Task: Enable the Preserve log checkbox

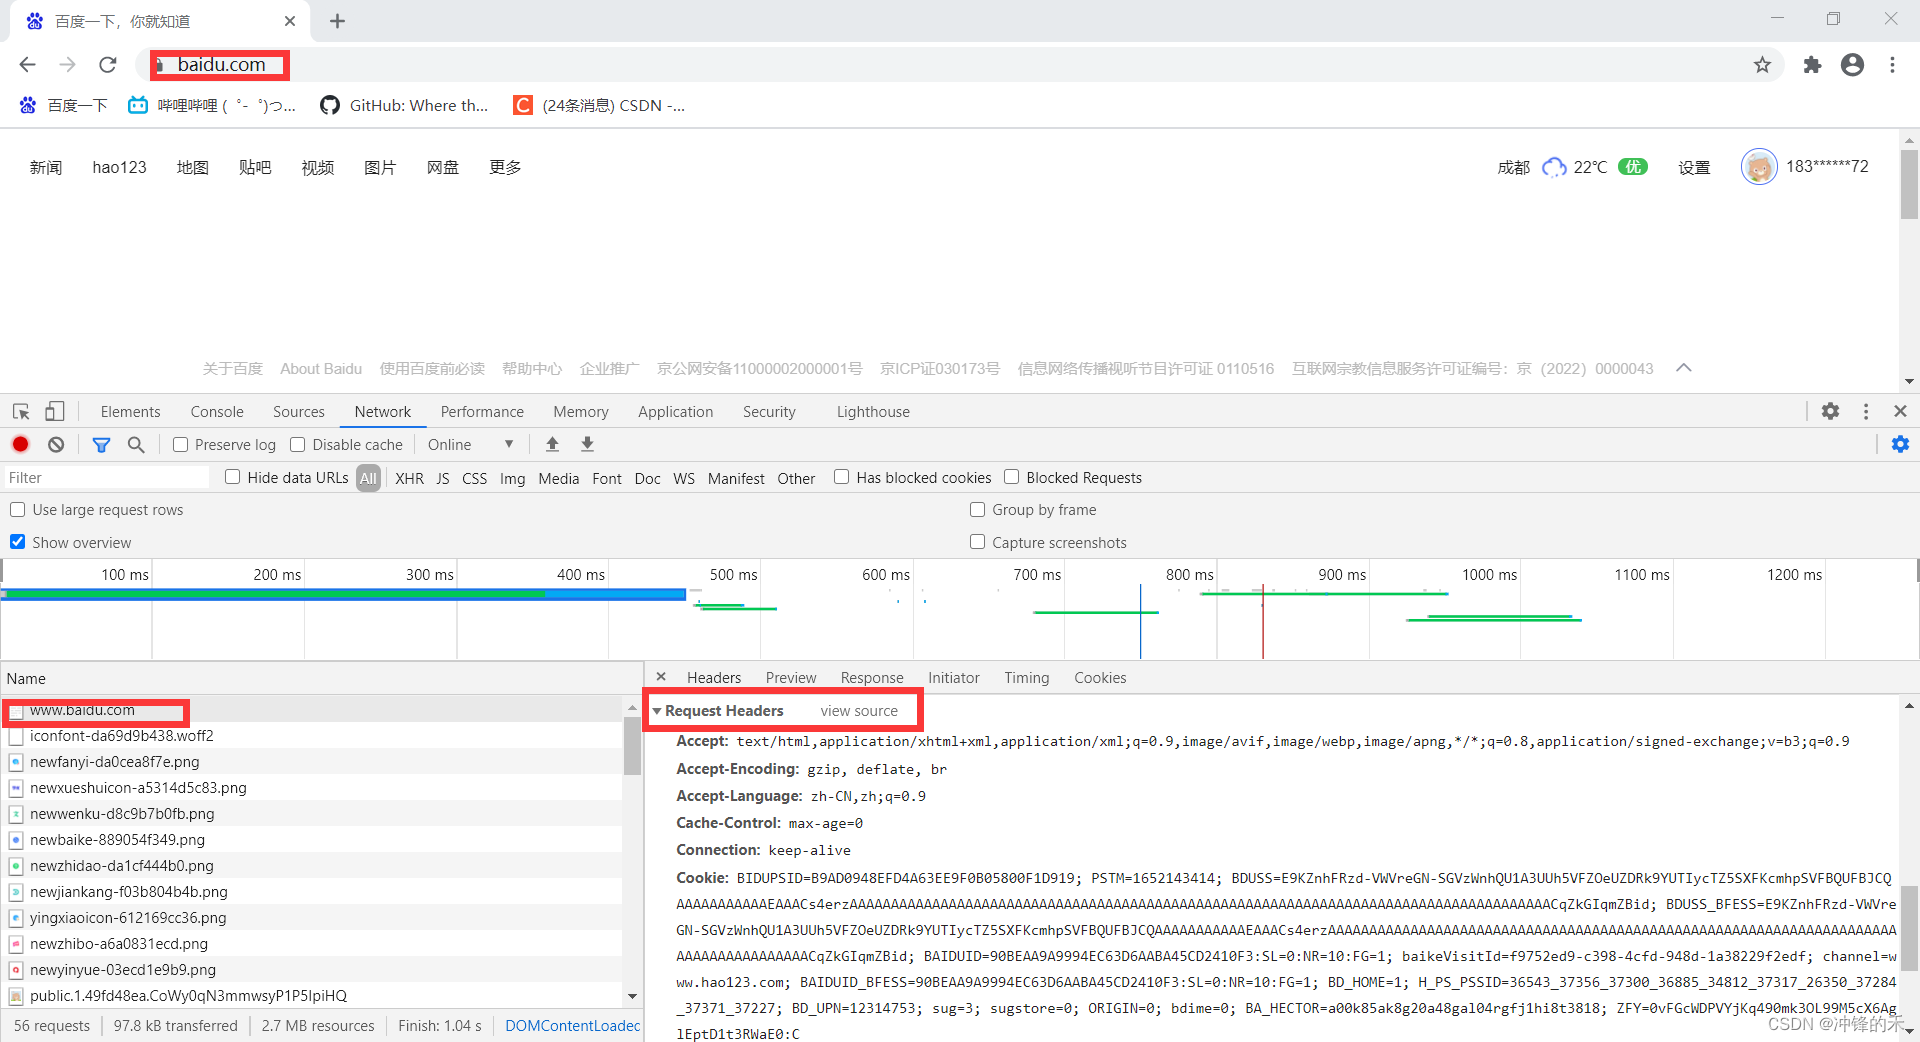Action: (180, 444)
